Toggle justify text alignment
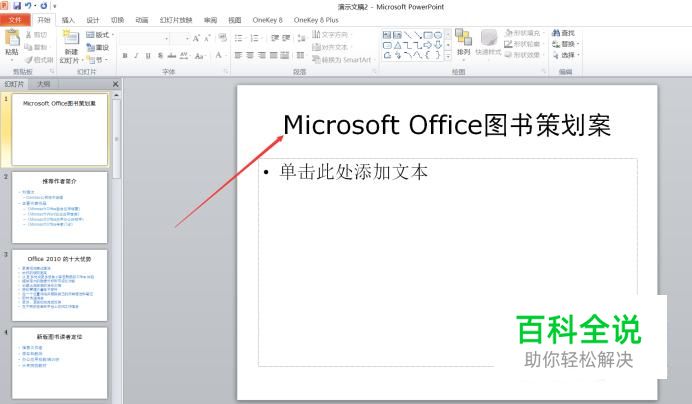692x404 pixels. click(x=273, y=56)
